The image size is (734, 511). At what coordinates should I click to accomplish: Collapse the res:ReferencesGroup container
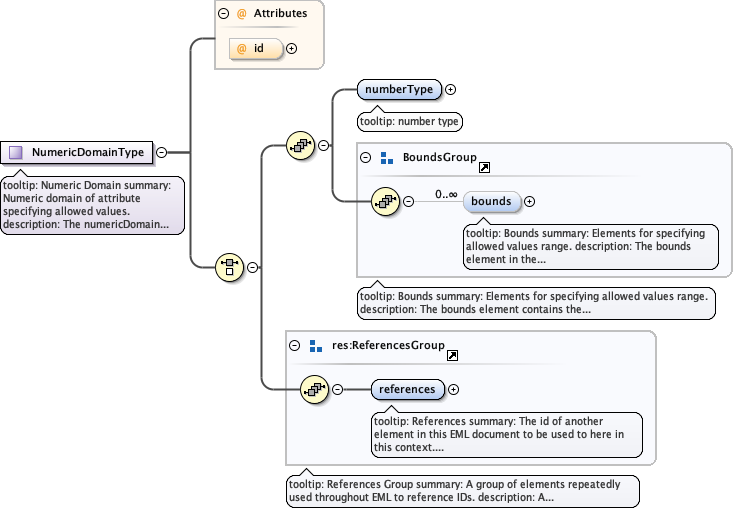tap(294, 346)
